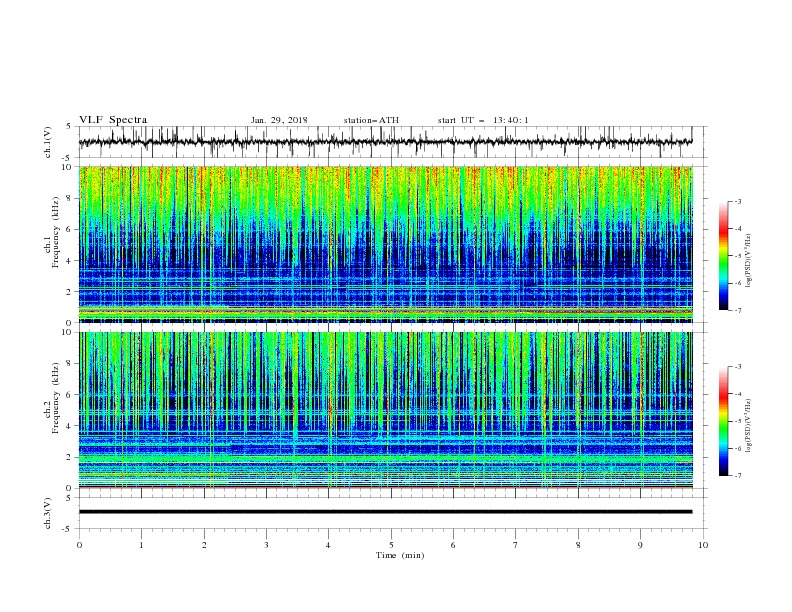Click the lower ch.2 PSD color bar
Screen dimensions: 792x612
pyautogui.click(x=724, y=421)
